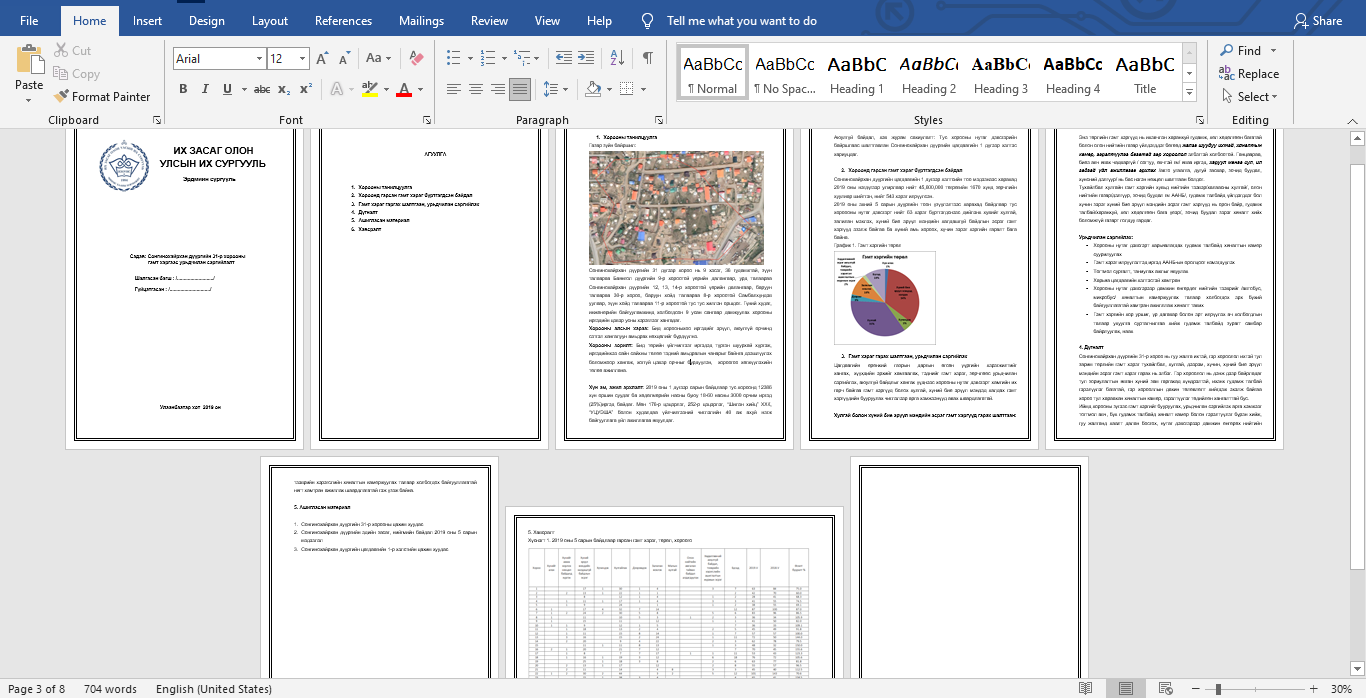Toggle Bold formatting

[183, 89]
